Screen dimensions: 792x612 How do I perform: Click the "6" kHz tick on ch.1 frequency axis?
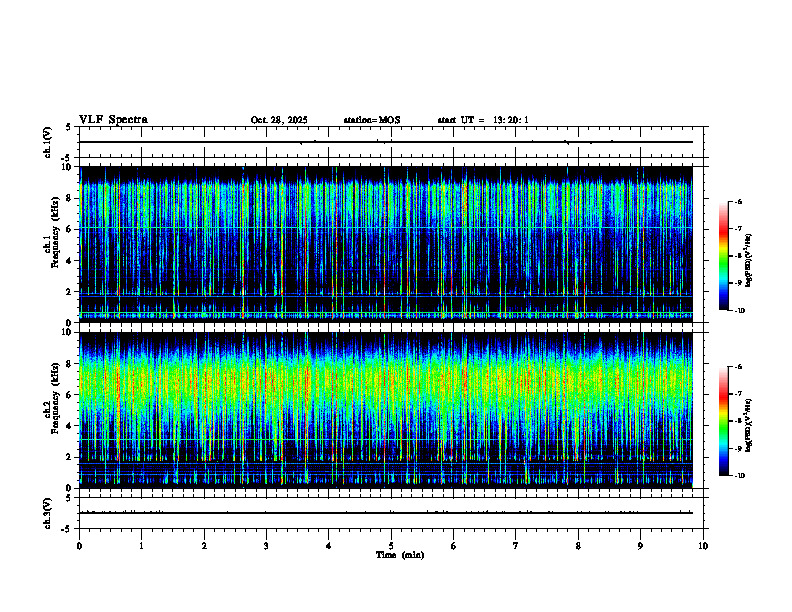[70, 229]
